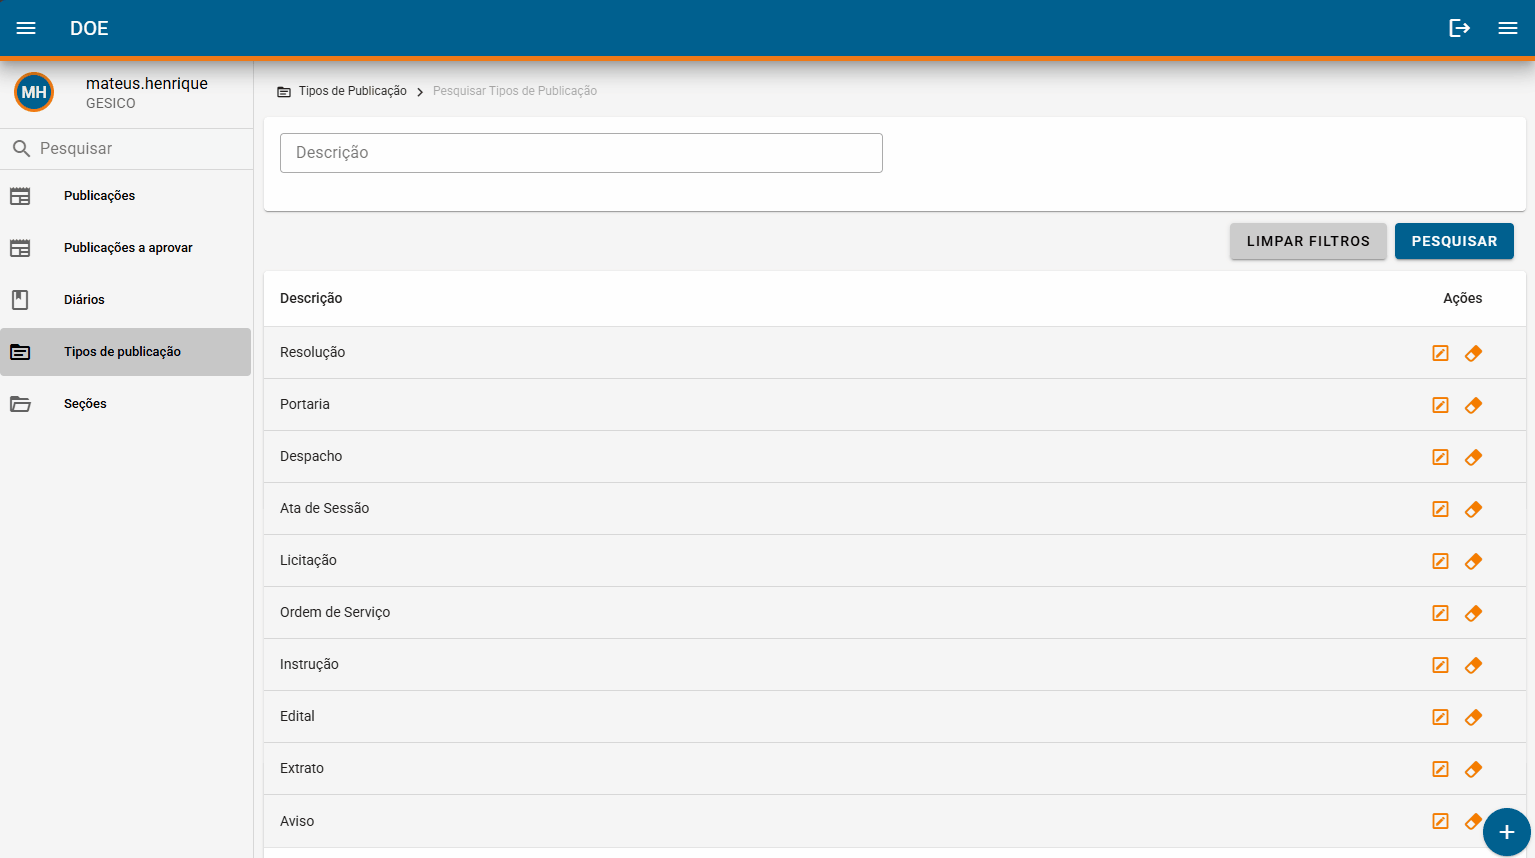Edit the Despacho row

(x=1440, y=457)
